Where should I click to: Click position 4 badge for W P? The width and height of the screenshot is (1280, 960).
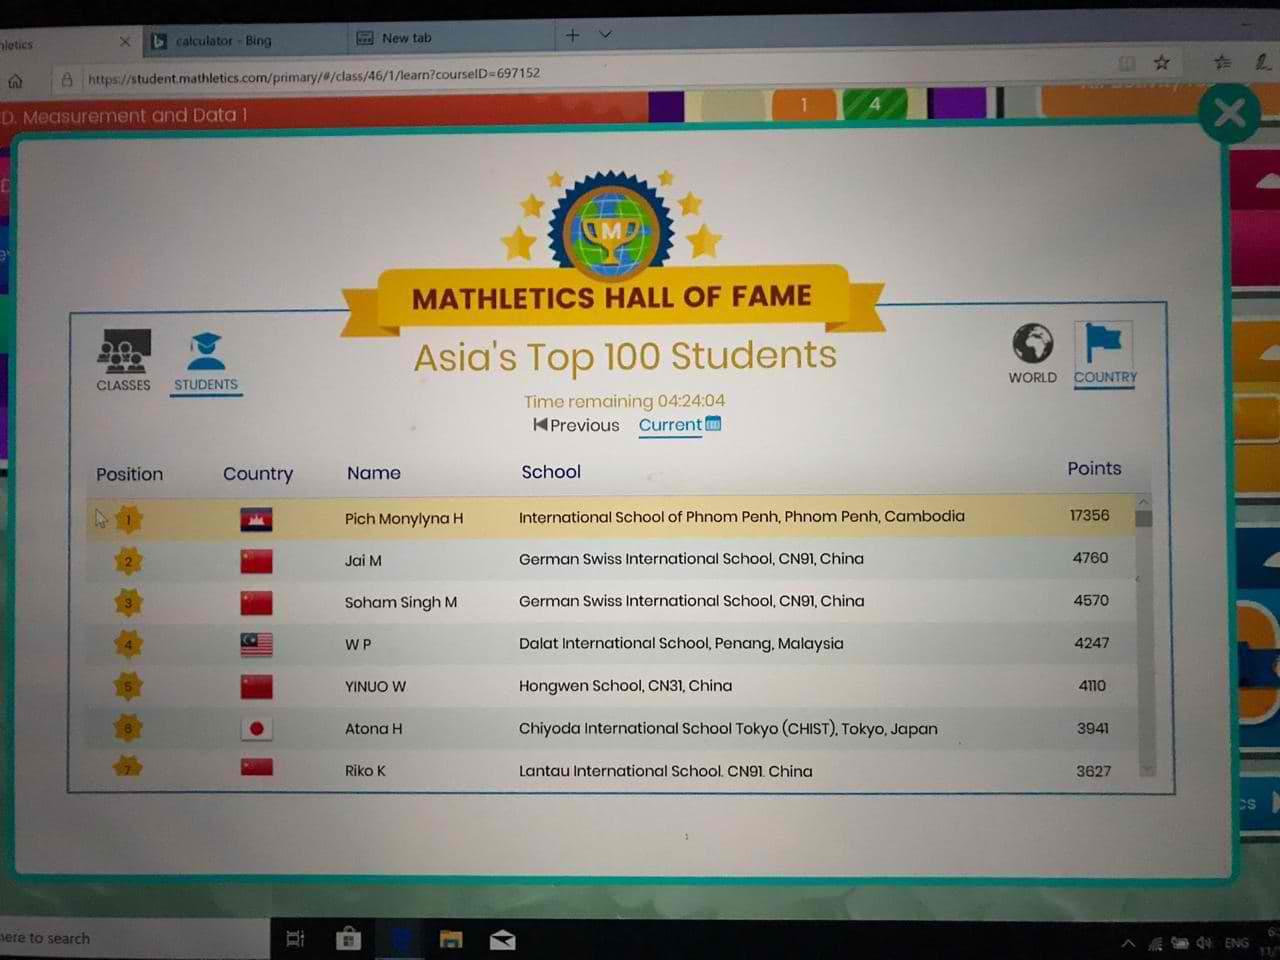click(128, 645)
